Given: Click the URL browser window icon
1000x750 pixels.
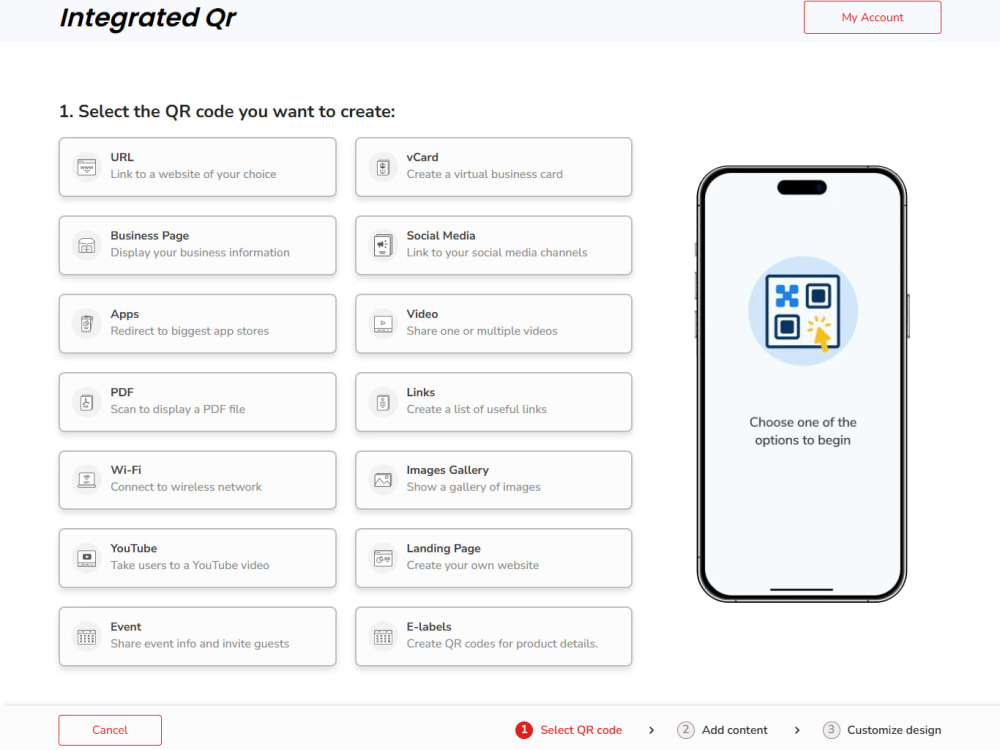Looking at the screenshot, I should (x=87, y=167).
